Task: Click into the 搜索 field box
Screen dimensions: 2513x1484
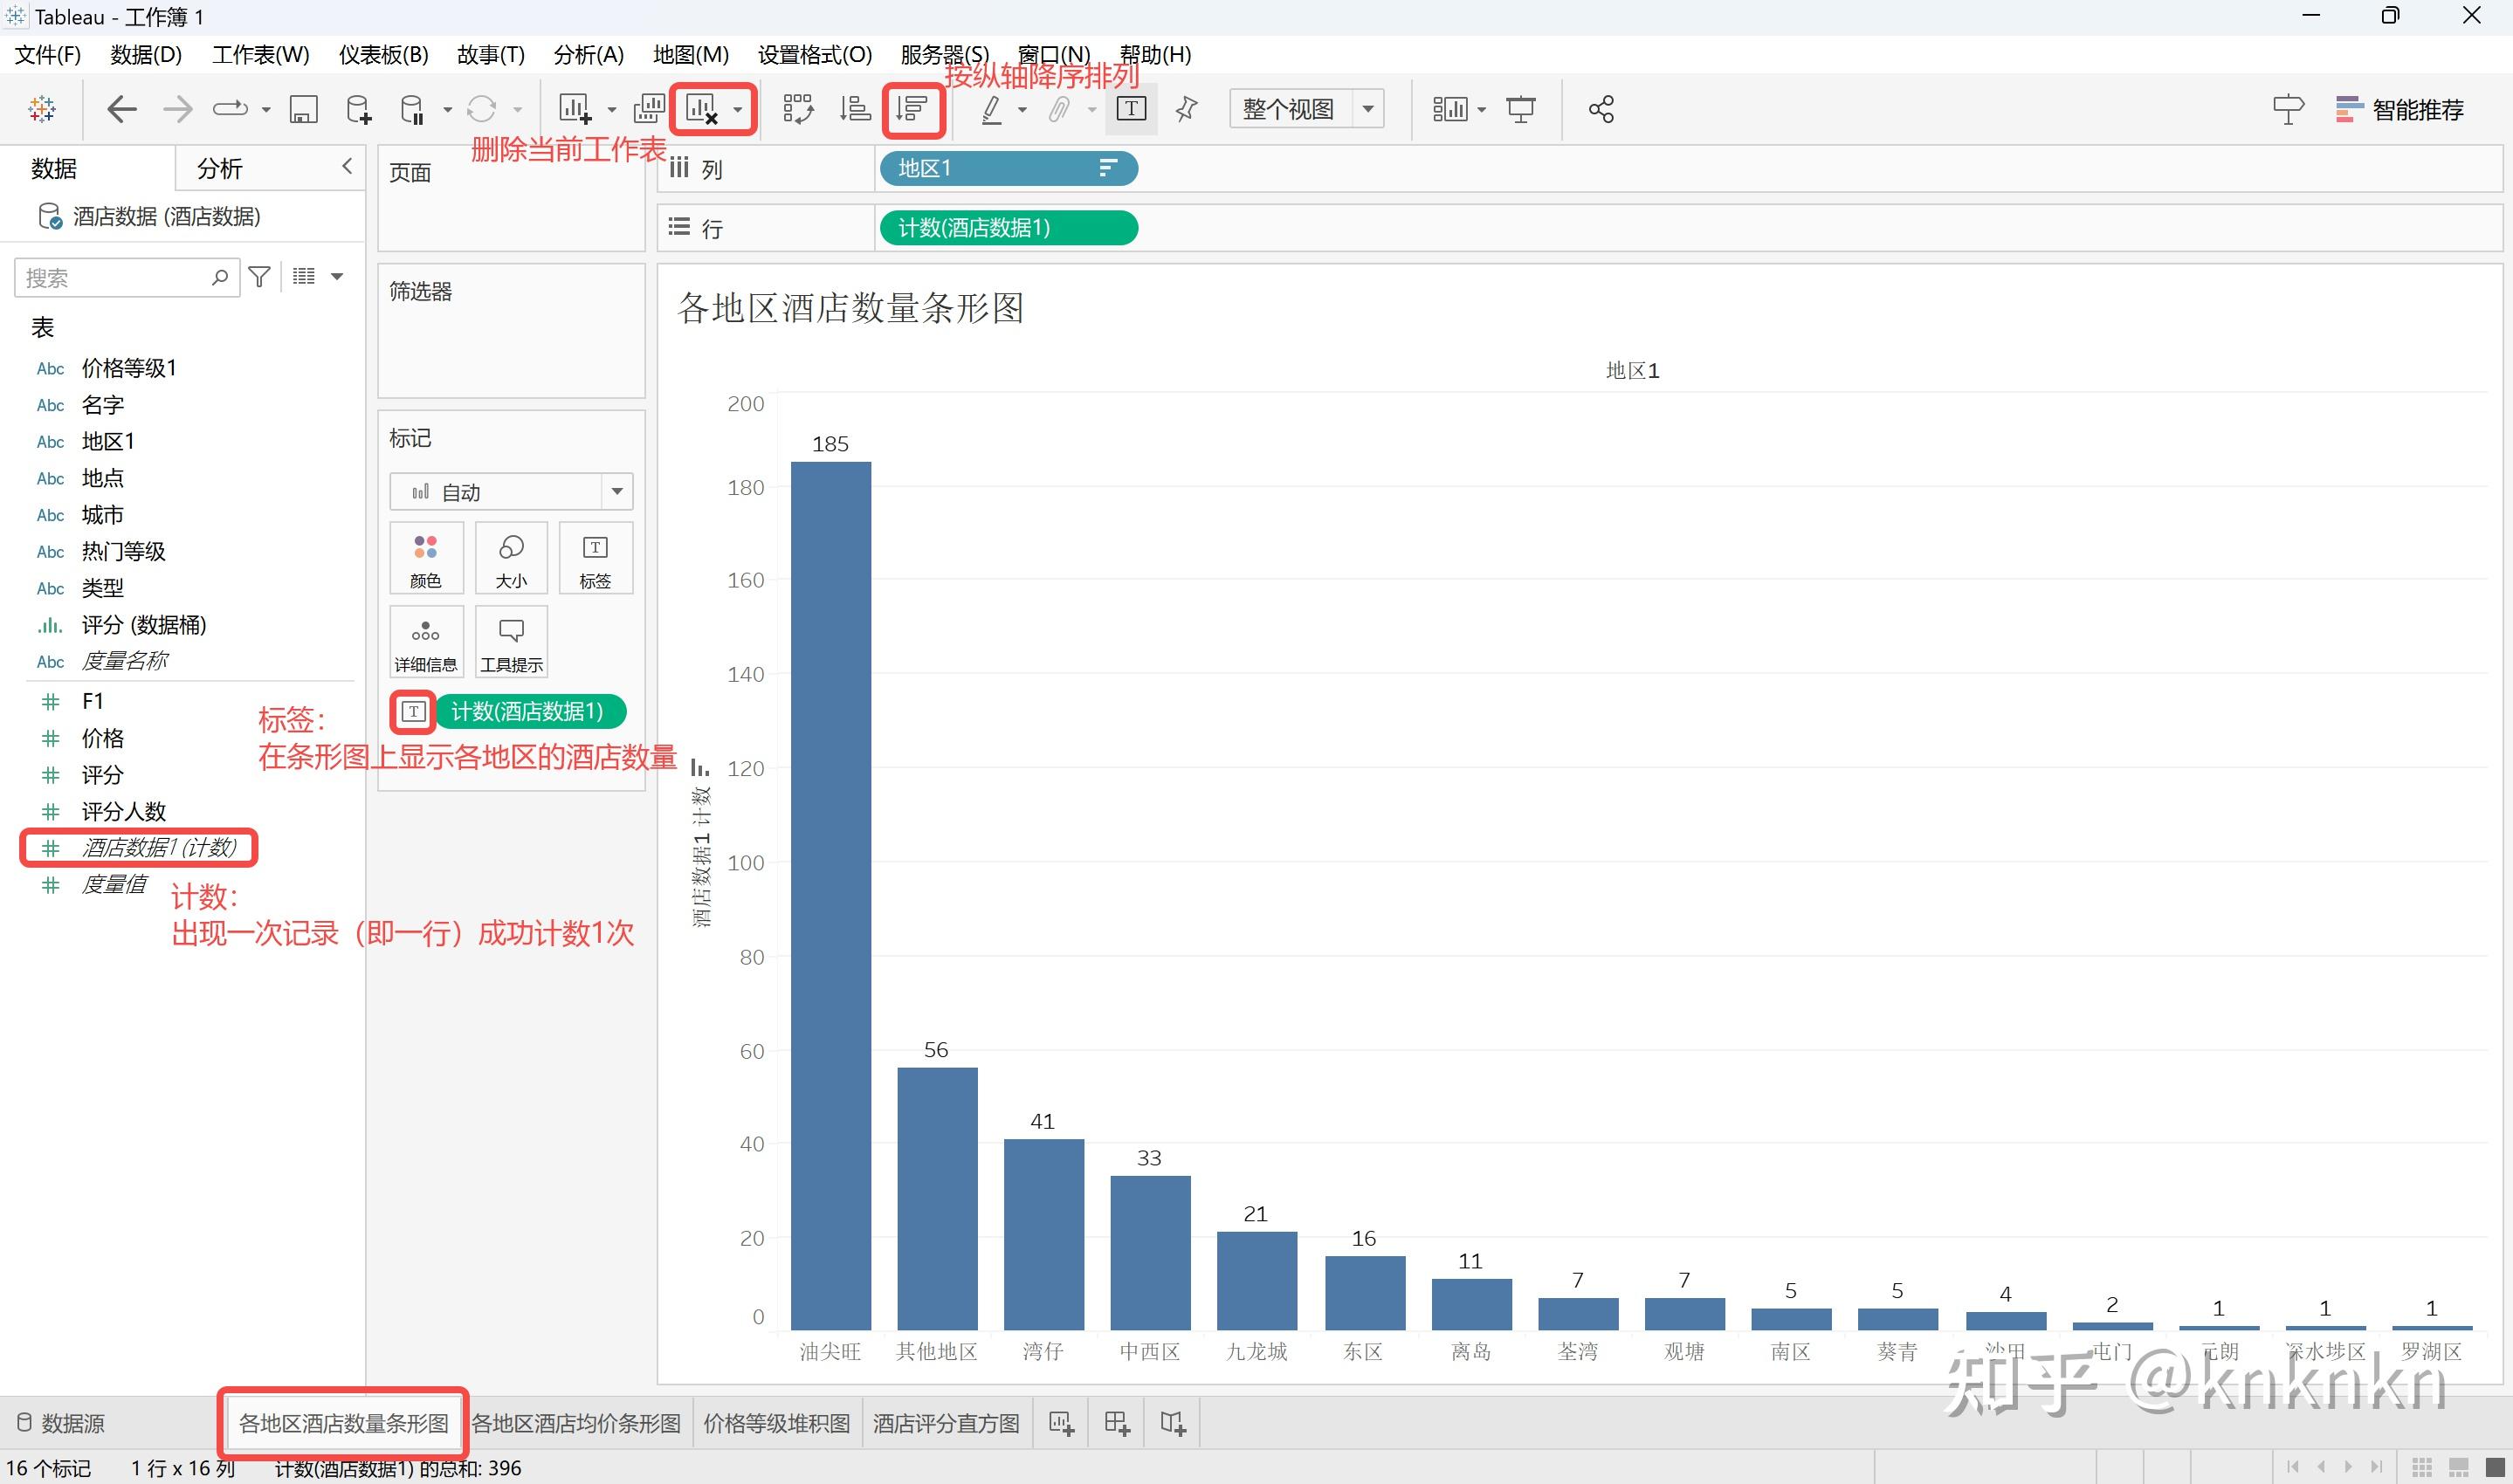Action: 127,277
